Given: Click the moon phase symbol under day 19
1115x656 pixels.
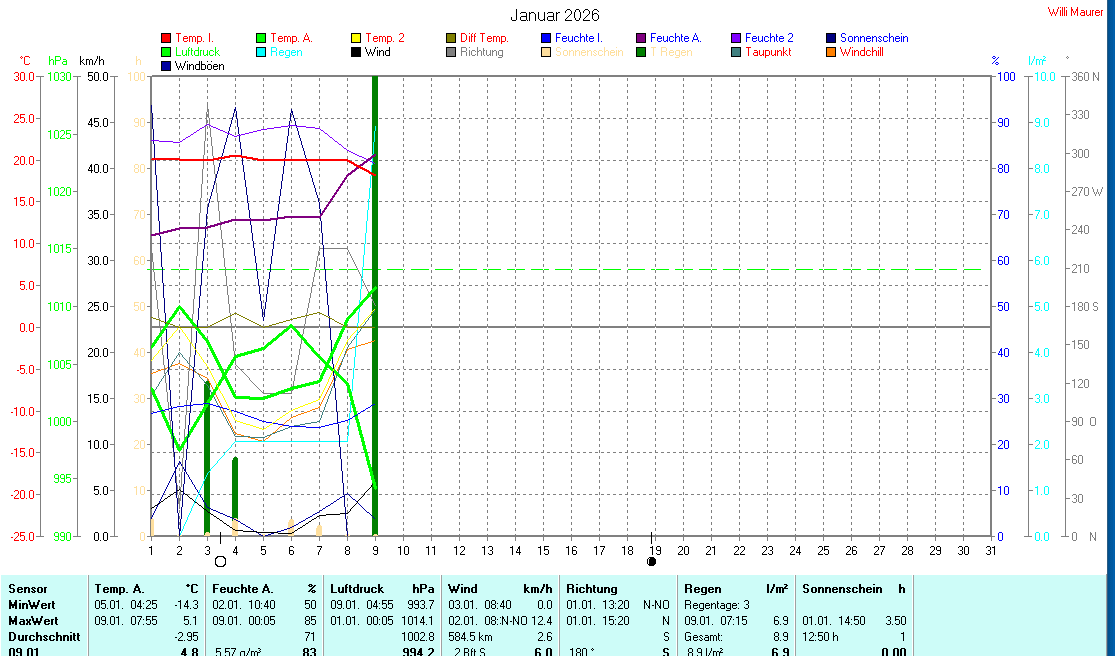Looking at the screenshot, I should click(652, 561).
